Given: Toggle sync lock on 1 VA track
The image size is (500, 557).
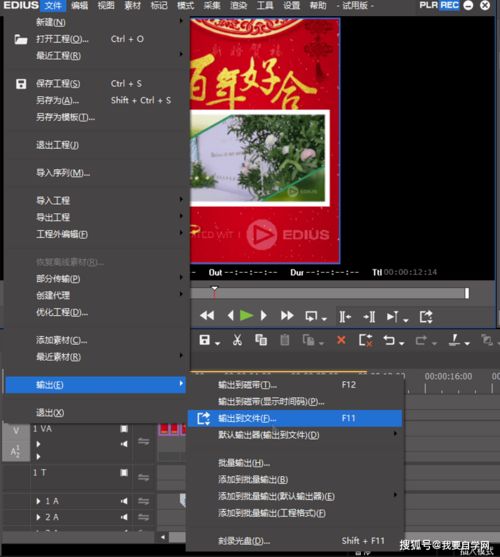Looking at the screenshot, I should pyautogui.click(x=143, y=442).
